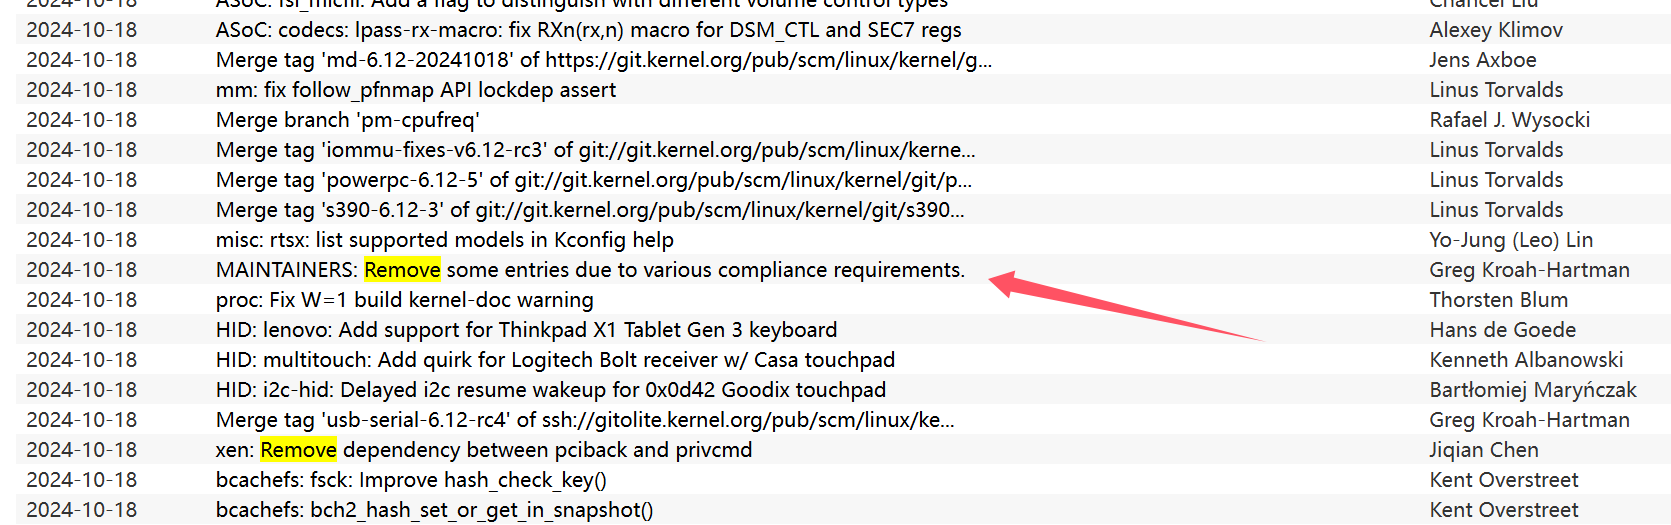Click author name Yo-Jung (Leo) Lin
Image resolution: width=1671 pixels, height=525 pixels.
(x=1511, y=240)
